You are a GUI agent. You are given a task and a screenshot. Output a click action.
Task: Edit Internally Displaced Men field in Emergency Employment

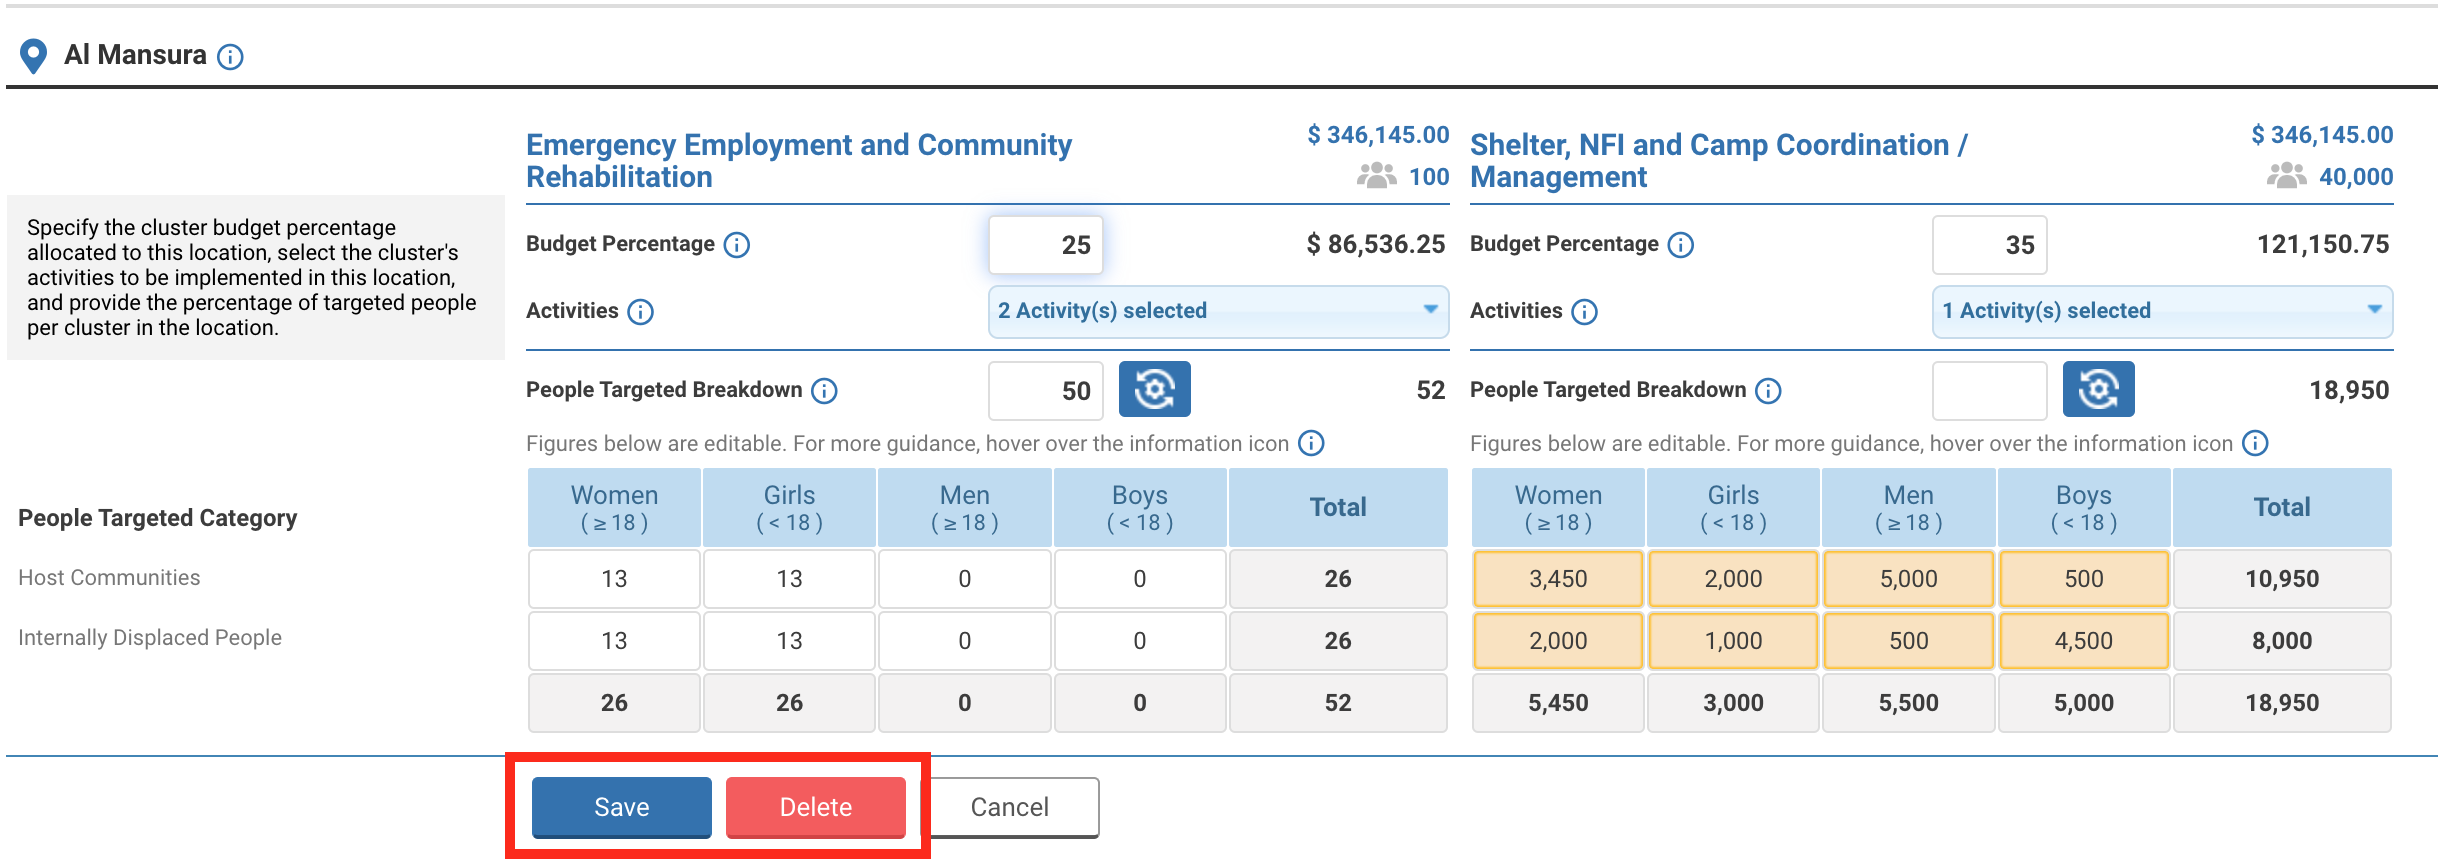coord(964,641)
